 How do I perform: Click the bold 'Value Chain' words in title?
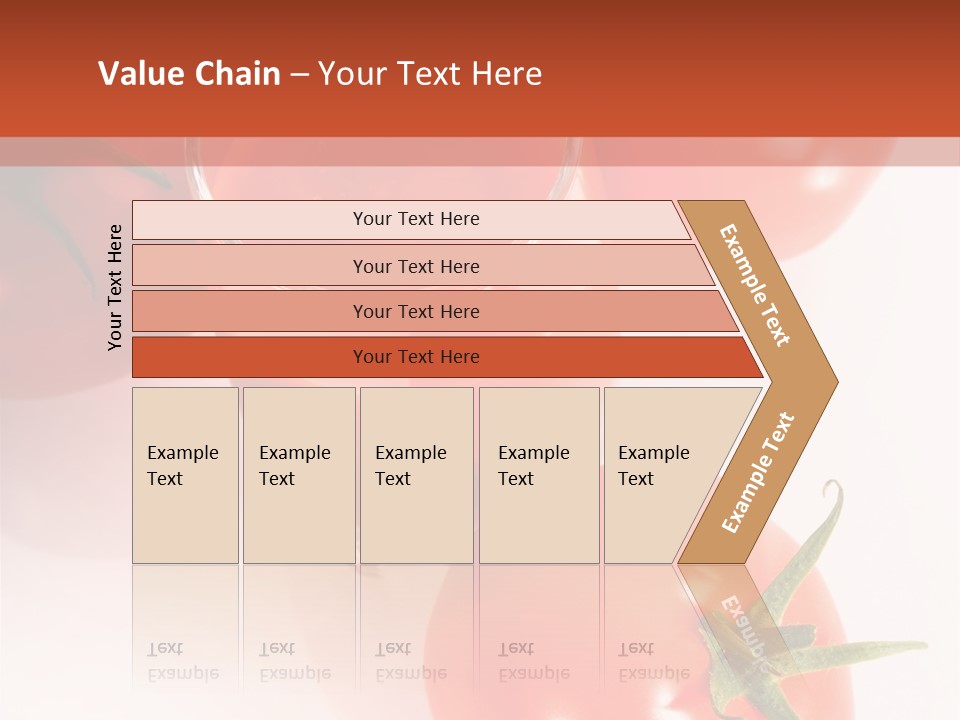pos(189,73)
